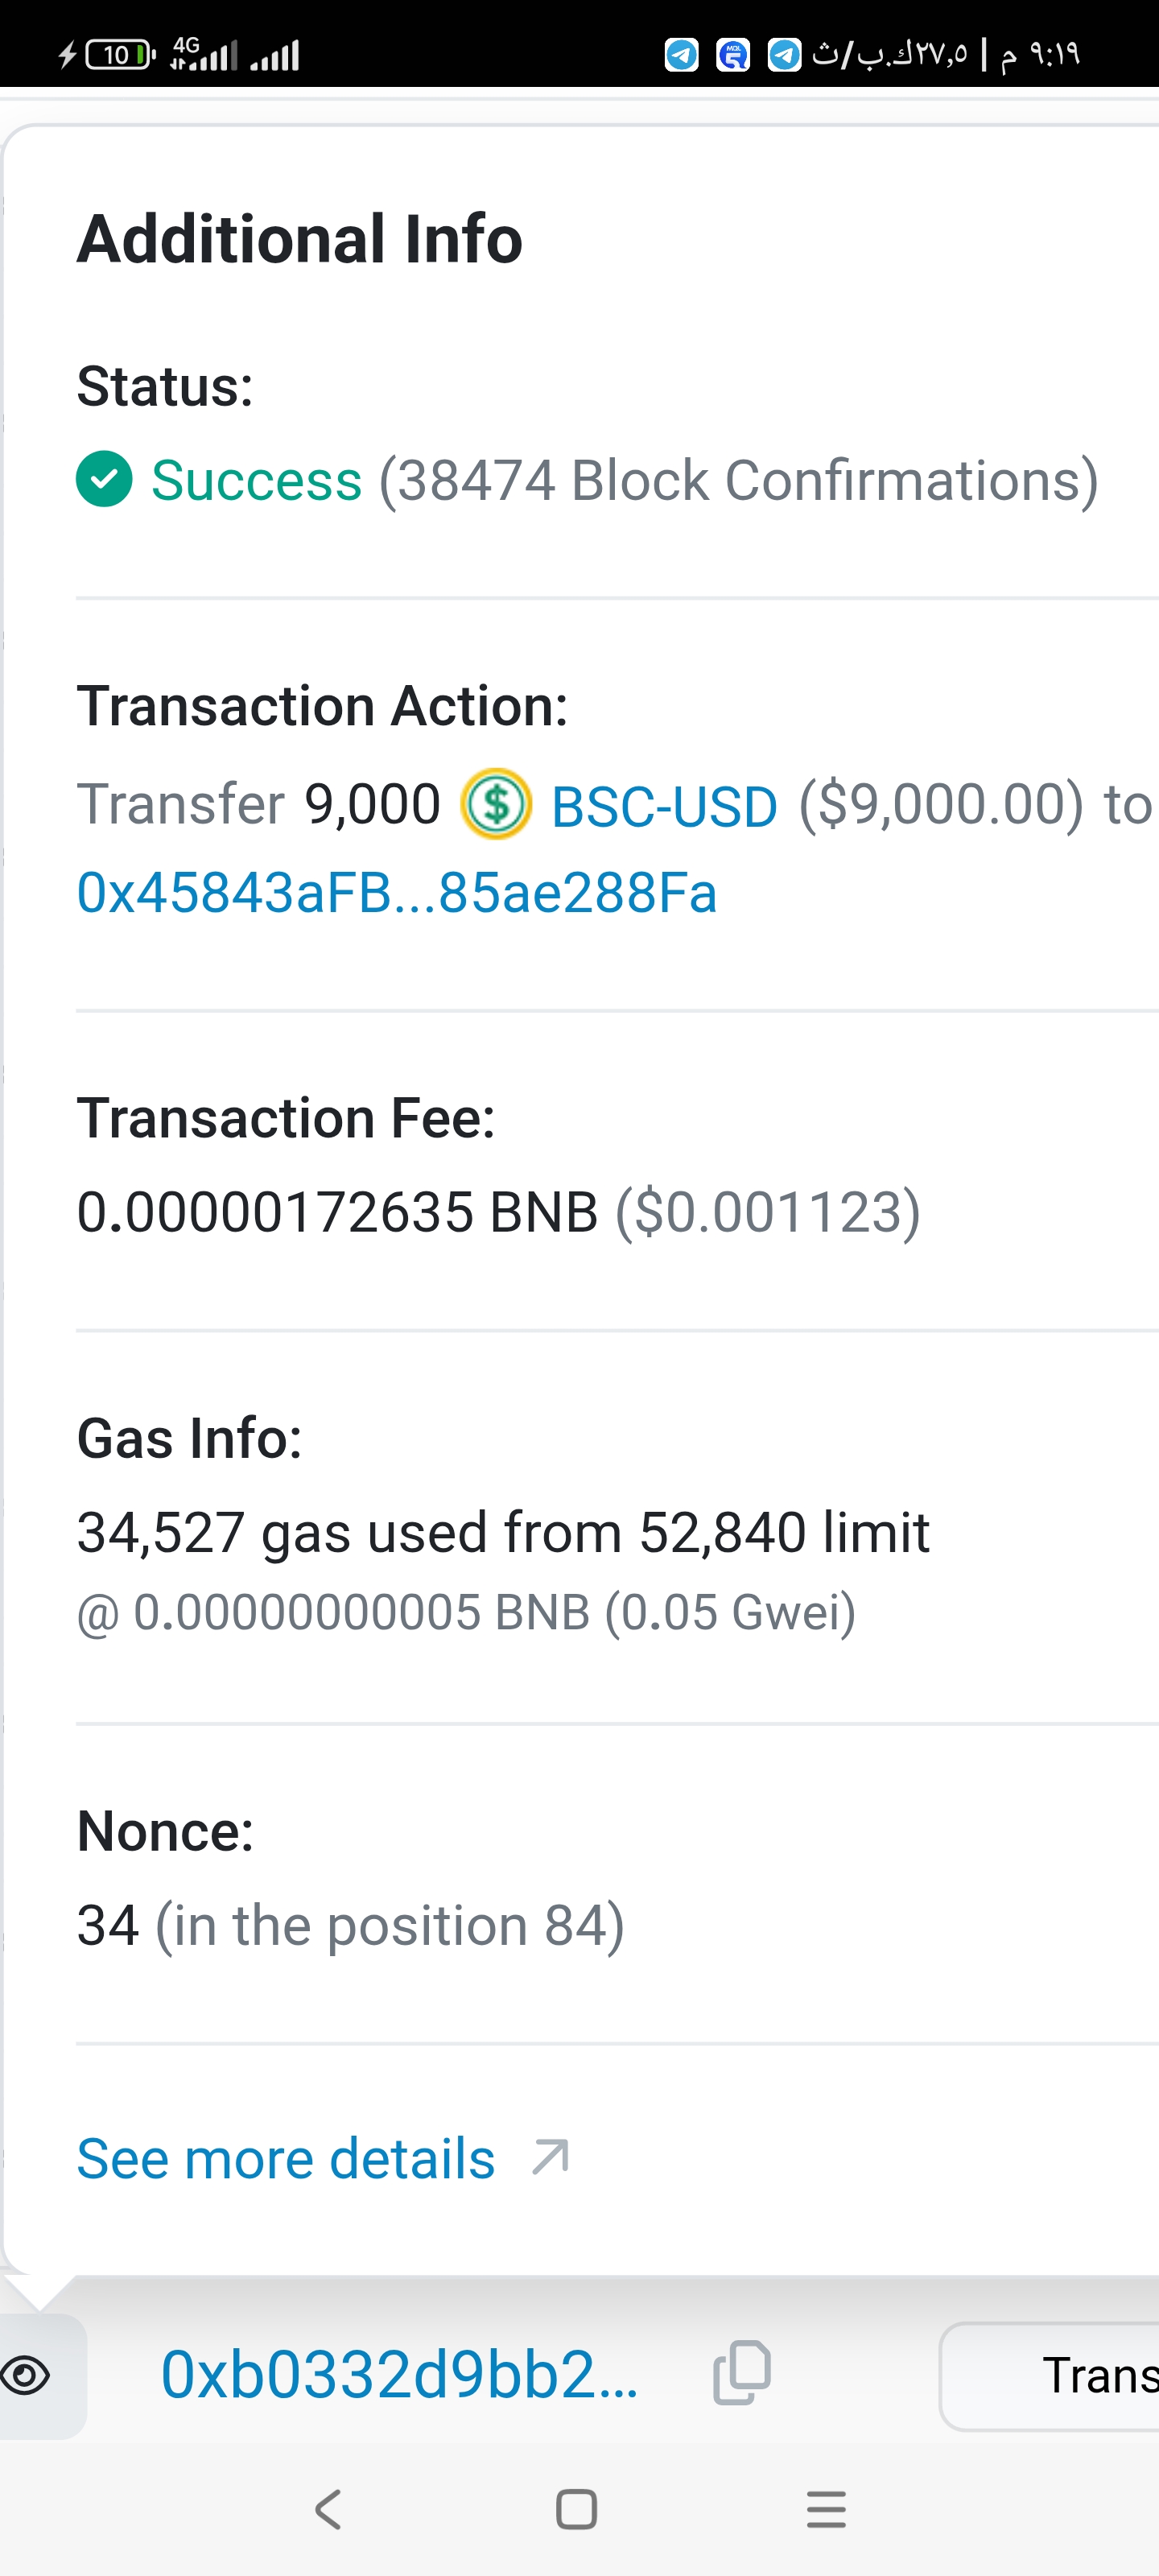The height and width of the screenshot is (2576, 1159).
Task: Open the BSC-USD token link
Action: coord(664,806)
